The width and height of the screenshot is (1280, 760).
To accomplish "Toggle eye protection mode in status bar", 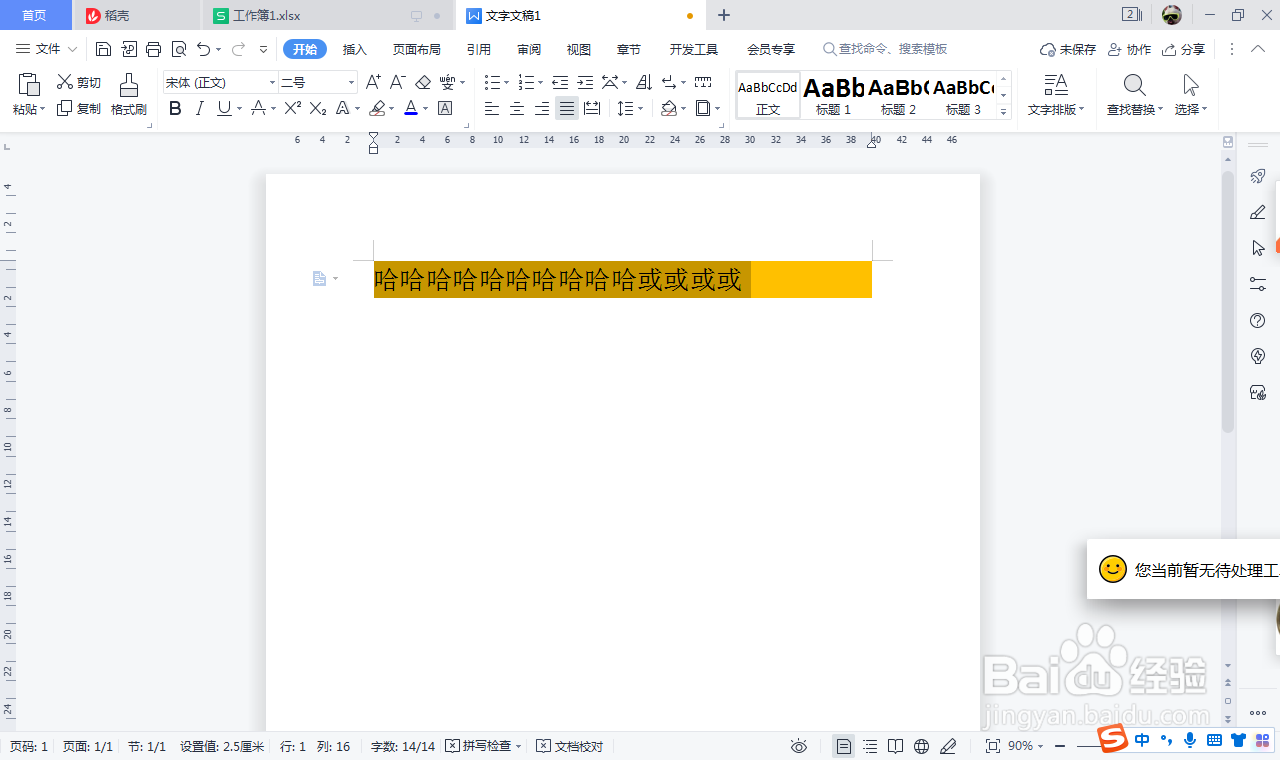I will point(799,746).
